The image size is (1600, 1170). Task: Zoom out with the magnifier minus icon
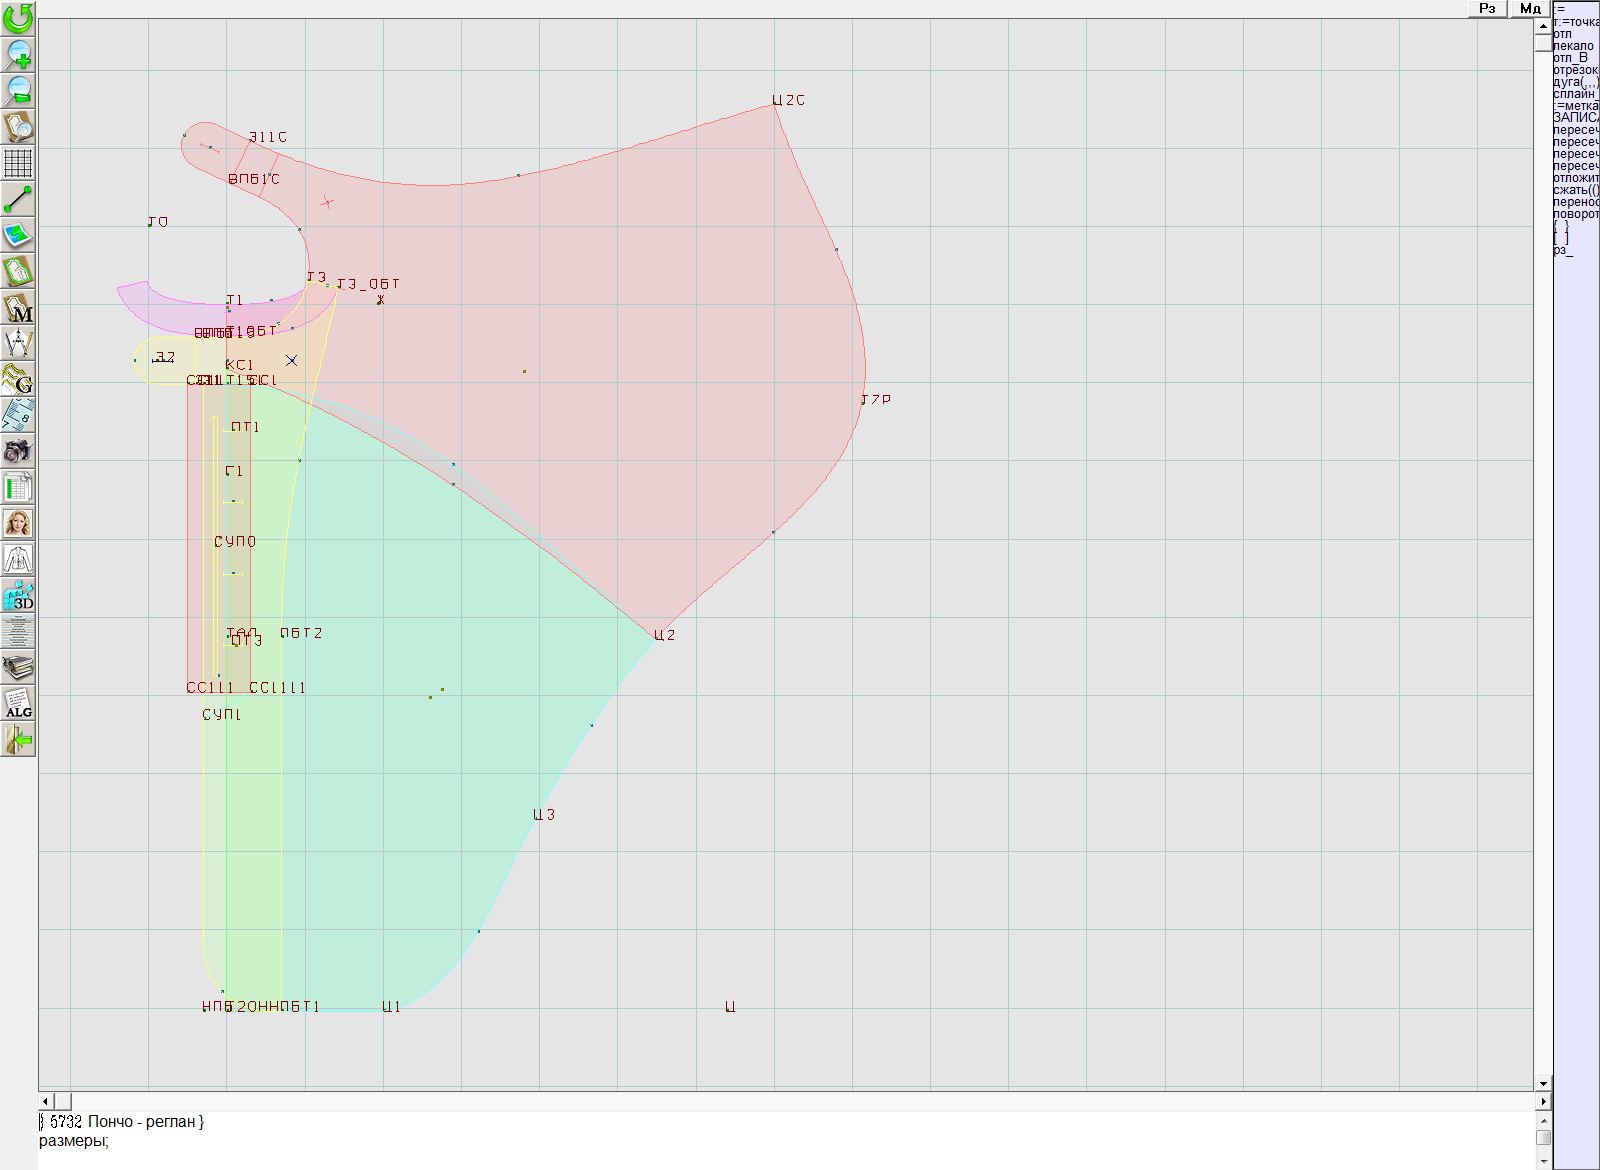click(18, 91)
